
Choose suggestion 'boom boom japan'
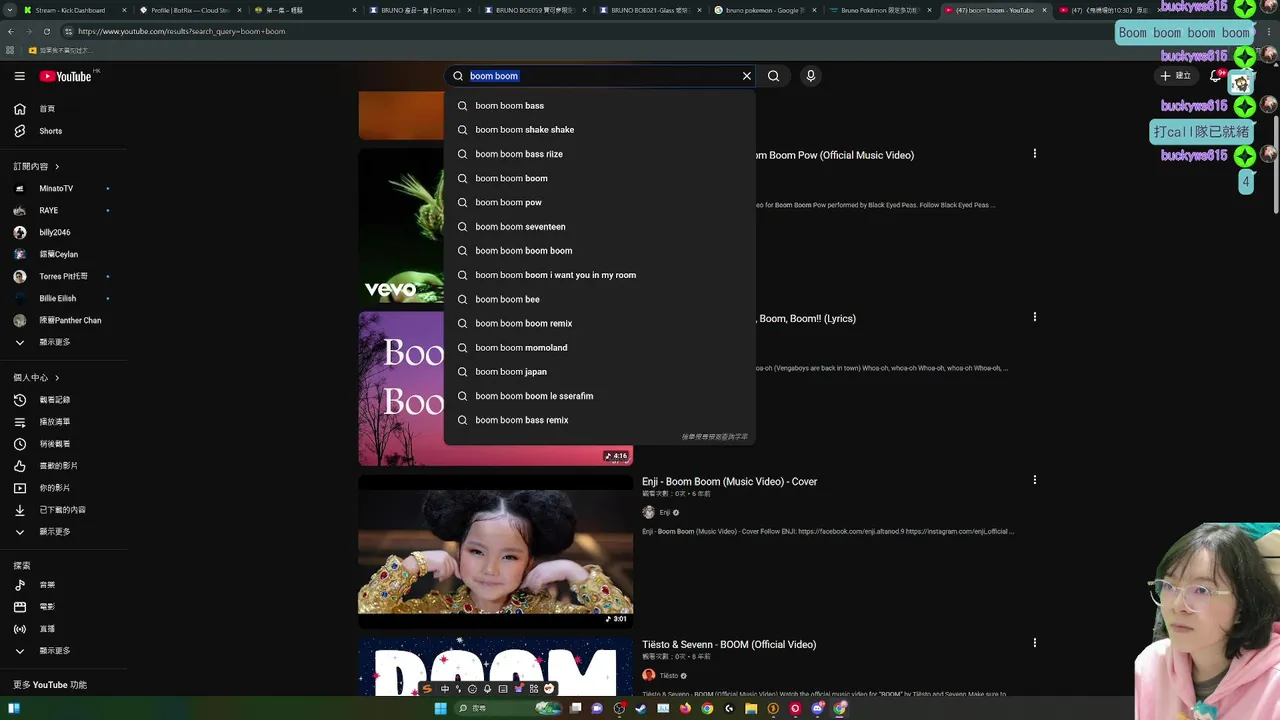[x=600, y=372]
